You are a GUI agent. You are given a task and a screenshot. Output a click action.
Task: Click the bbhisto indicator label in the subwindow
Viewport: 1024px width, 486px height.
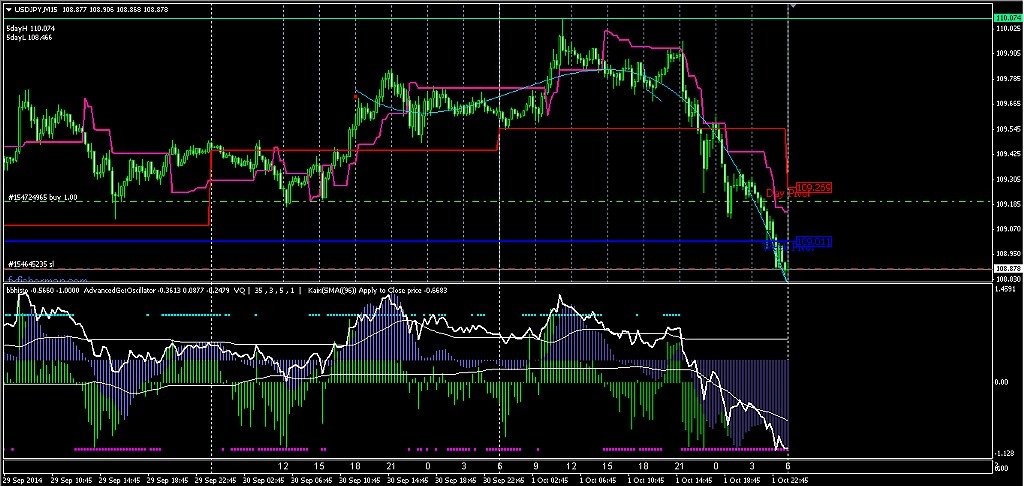(x=18, y=289)
